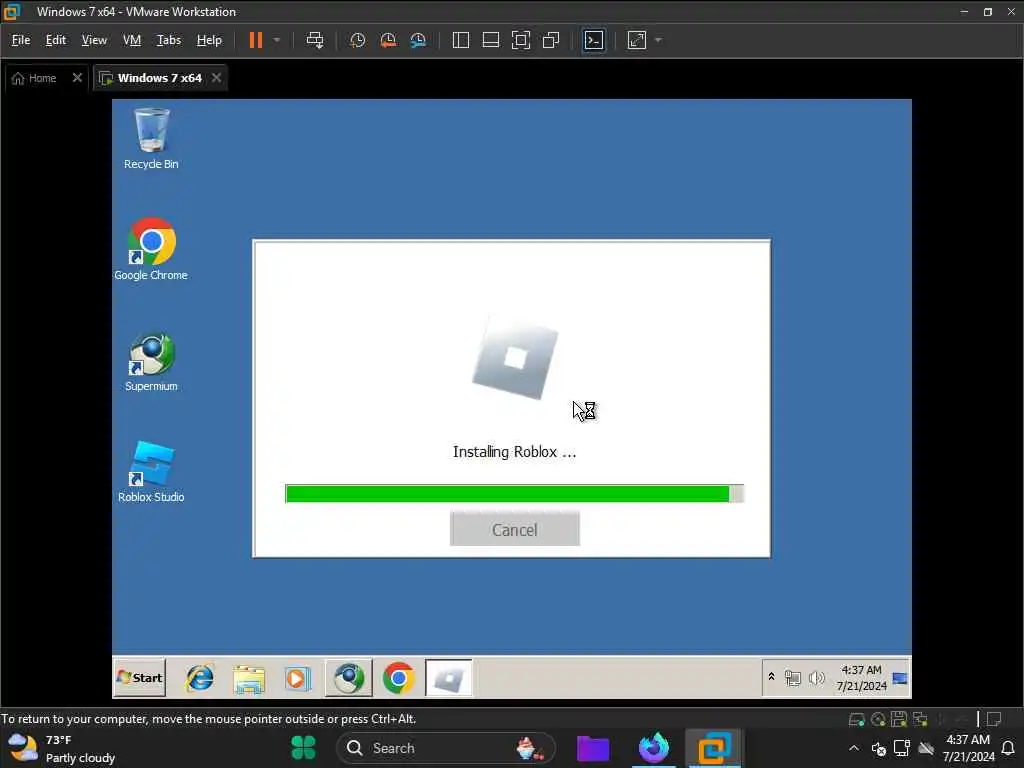This screenshot has height=768, width=1024.
Task: Expand the stretch display dropdown arrow
Action: (658, 40)
